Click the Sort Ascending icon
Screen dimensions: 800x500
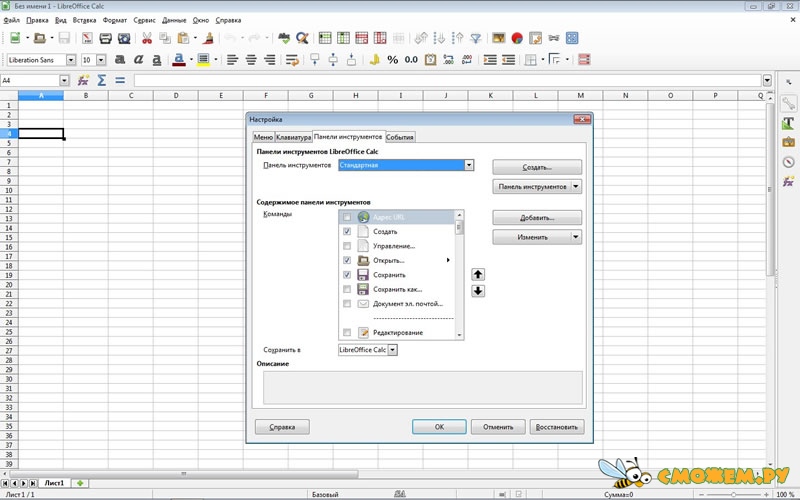439,38
